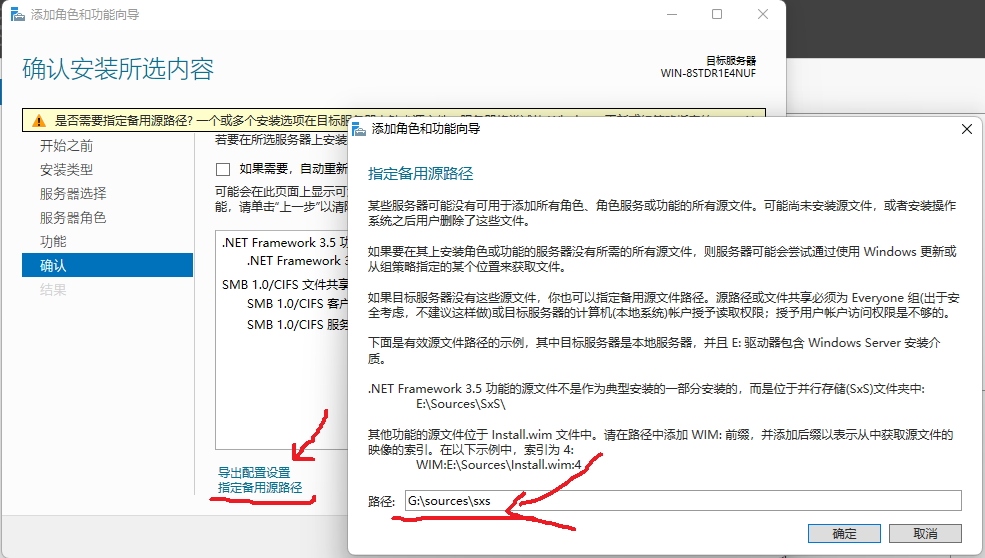Go to the 开始之前 step
985x558 pixels.
click(66, 146)
